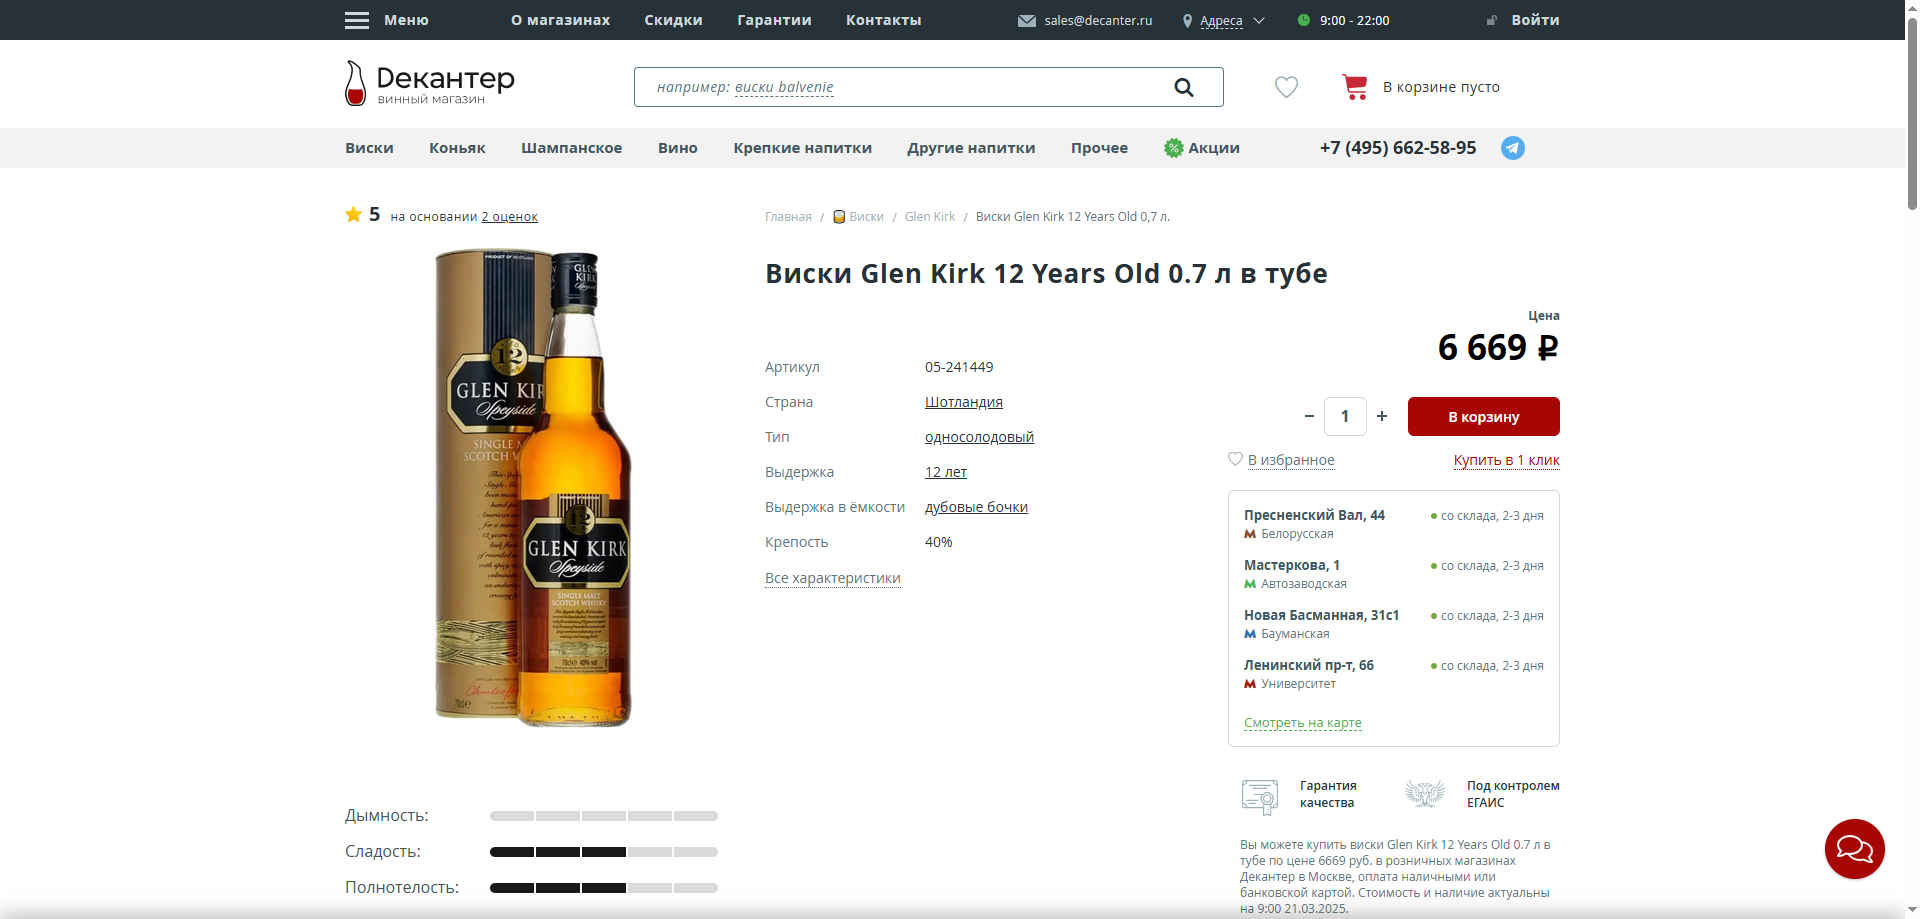
Task: Click the email envelope icon
Action: (1026, 21)
